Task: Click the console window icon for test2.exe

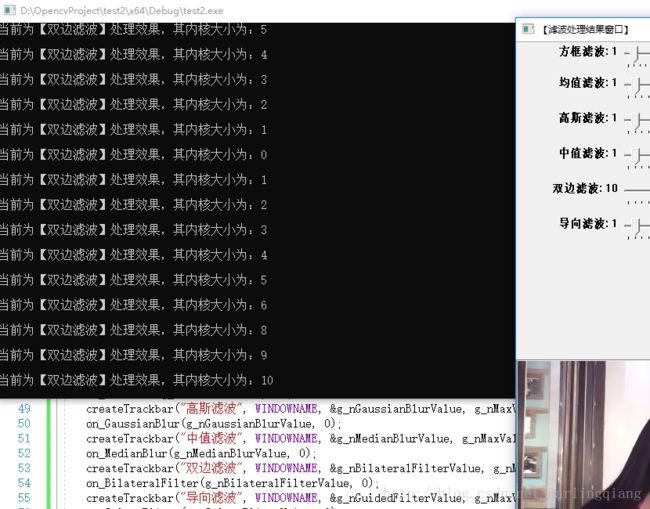Action: point(9,10)
